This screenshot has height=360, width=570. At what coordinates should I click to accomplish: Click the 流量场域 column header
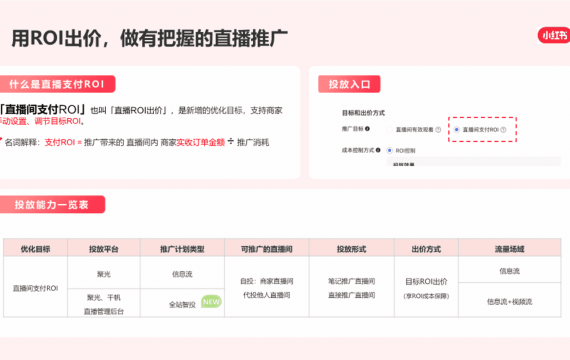509,249
